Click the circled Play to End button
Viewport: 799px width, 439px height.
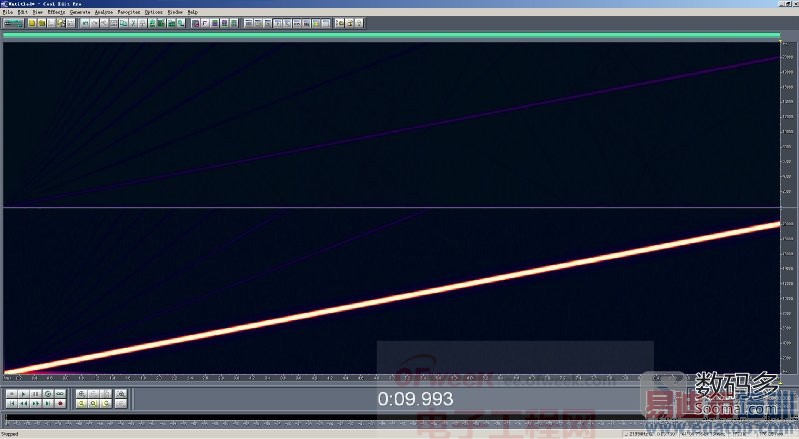(48, 394)
